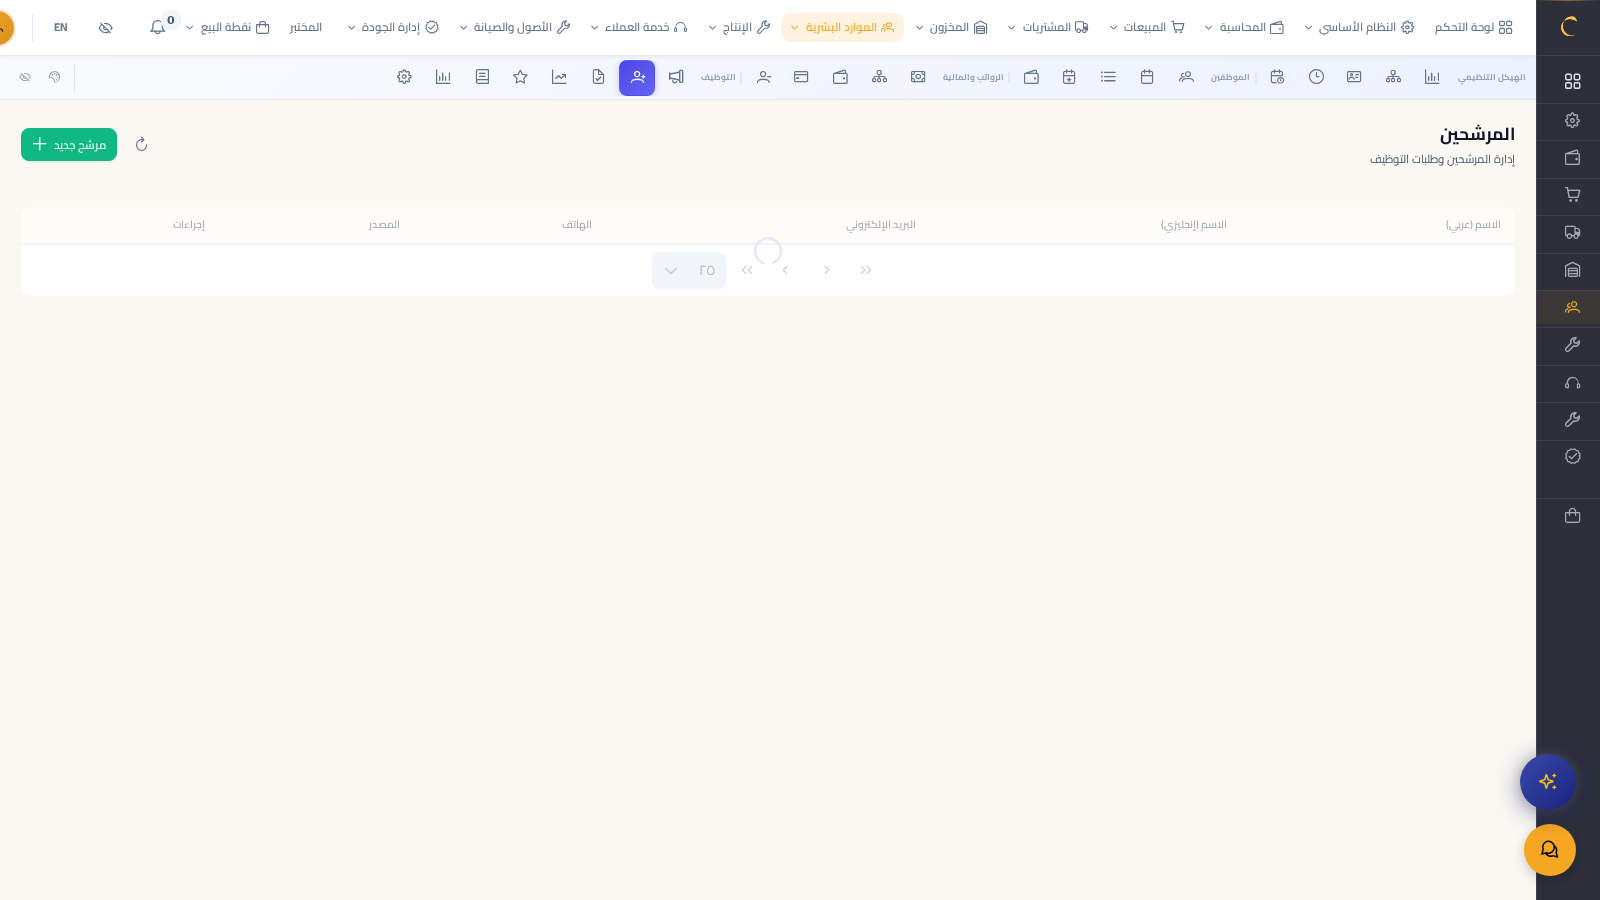Open the الموارد البشرية menu

pyautogui.click(x=842, y=28)
